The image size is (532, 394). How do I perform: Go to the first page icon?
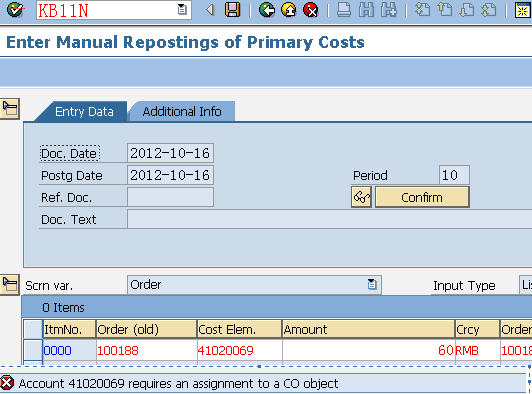coord(423,10)
